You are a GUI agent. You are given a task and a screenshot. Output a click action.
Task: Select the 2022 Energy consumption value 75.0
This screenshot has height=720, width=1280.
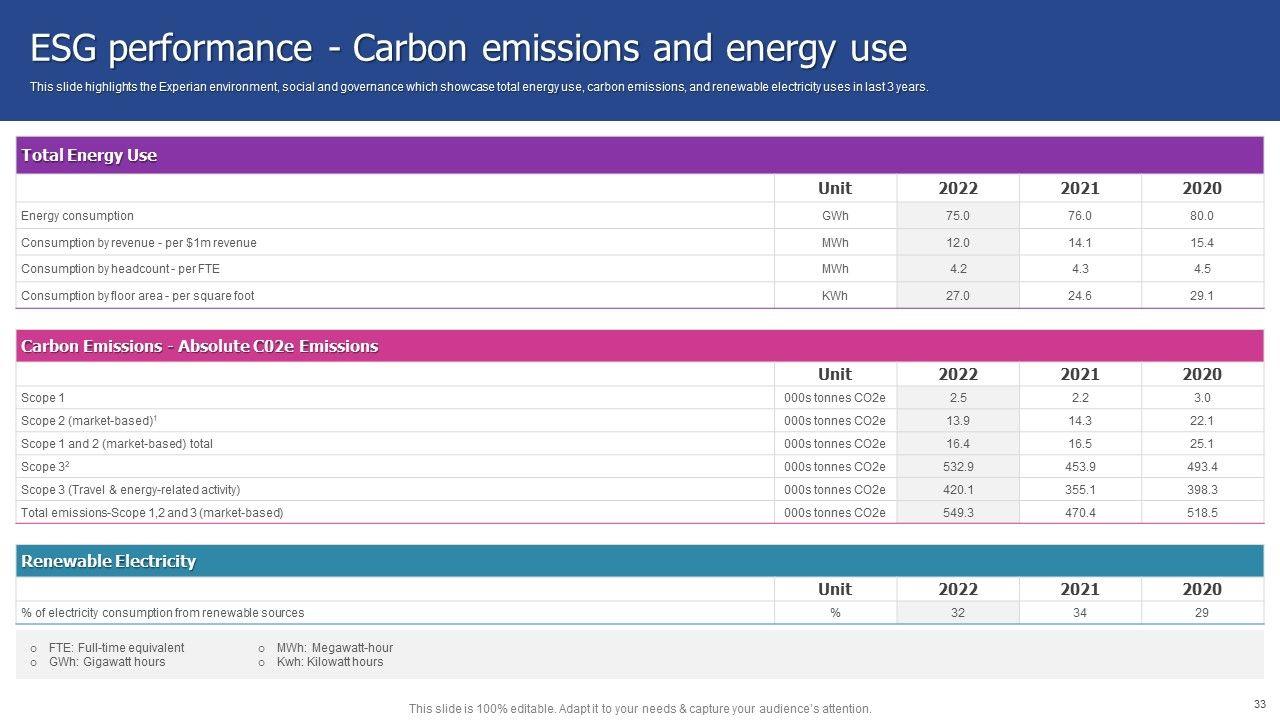tap(957, 216)
